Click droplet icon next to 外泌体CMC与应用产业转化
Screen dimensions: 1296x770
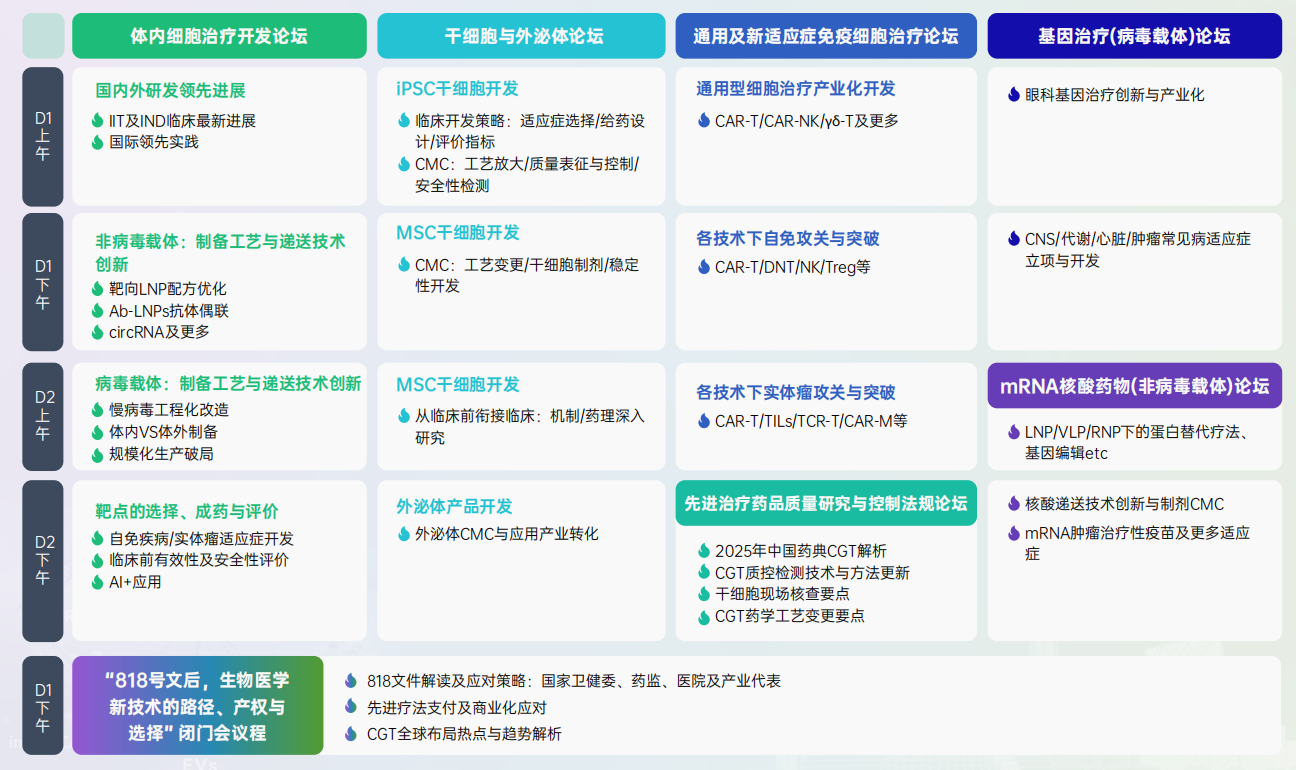coord(404,534)
